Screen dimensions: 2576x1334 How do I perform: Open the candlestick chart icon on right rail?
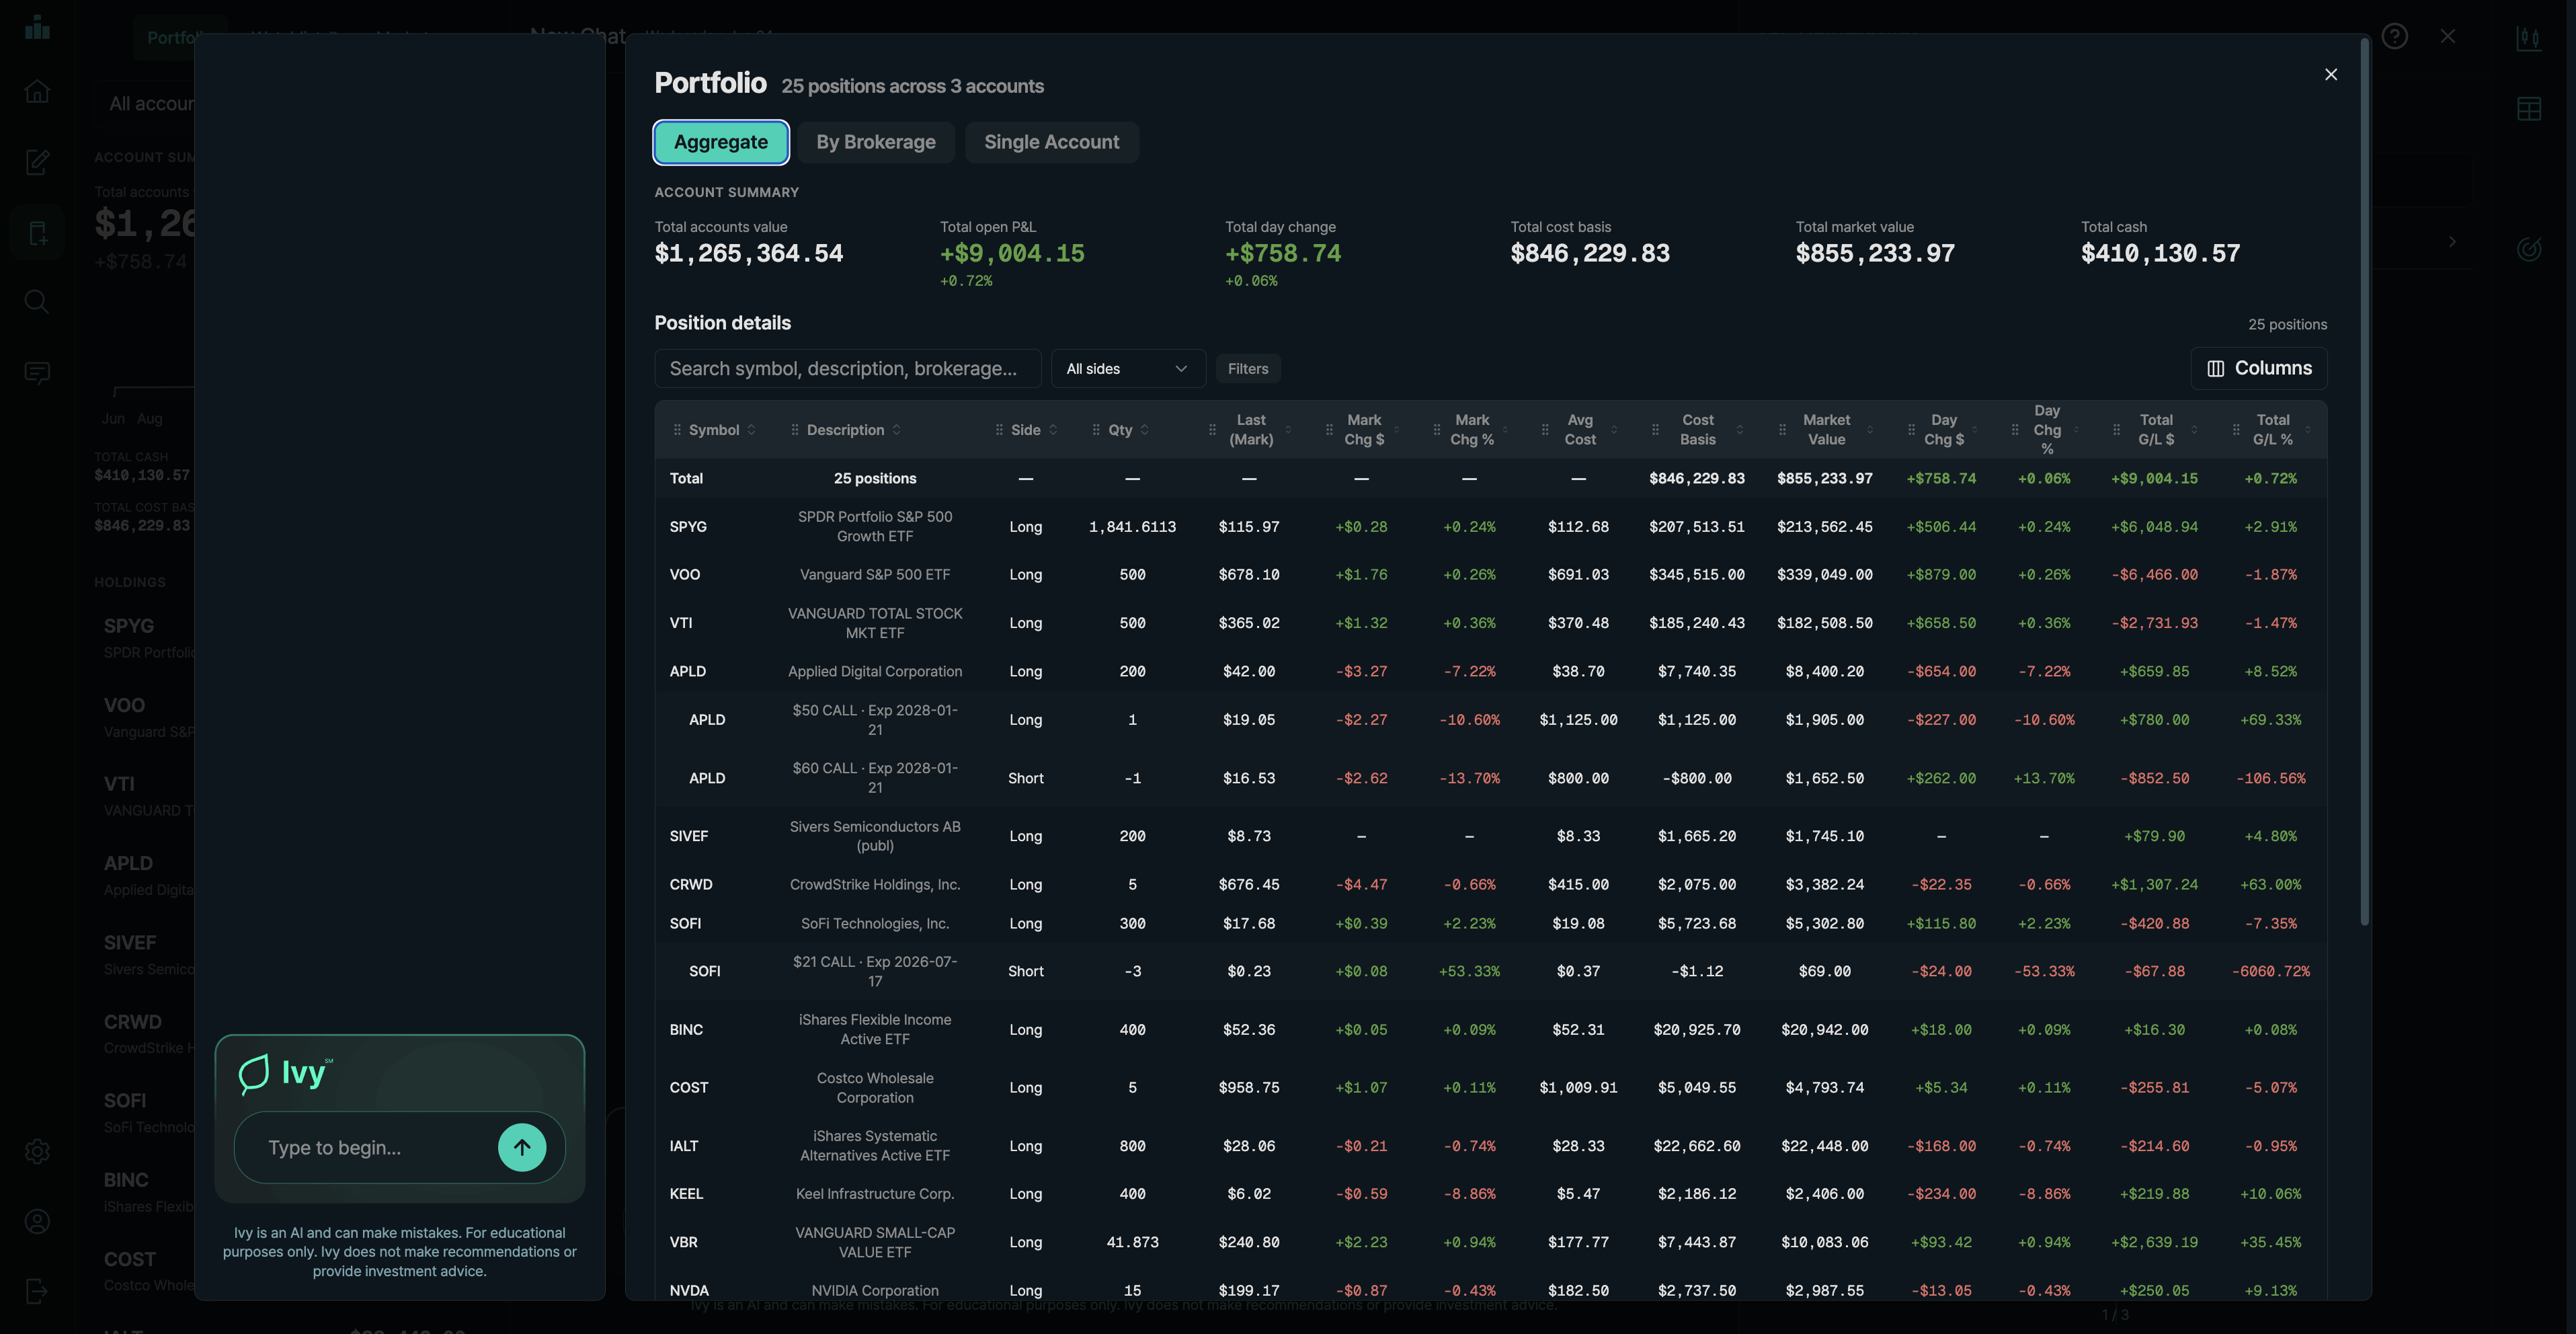coord(2529,38)
